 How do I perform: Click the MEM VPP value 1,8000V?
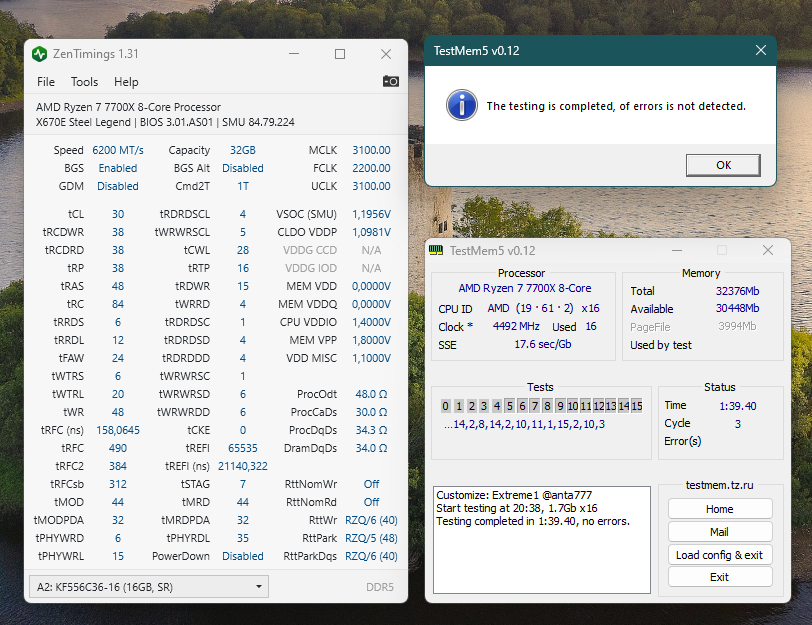(371, 340)
